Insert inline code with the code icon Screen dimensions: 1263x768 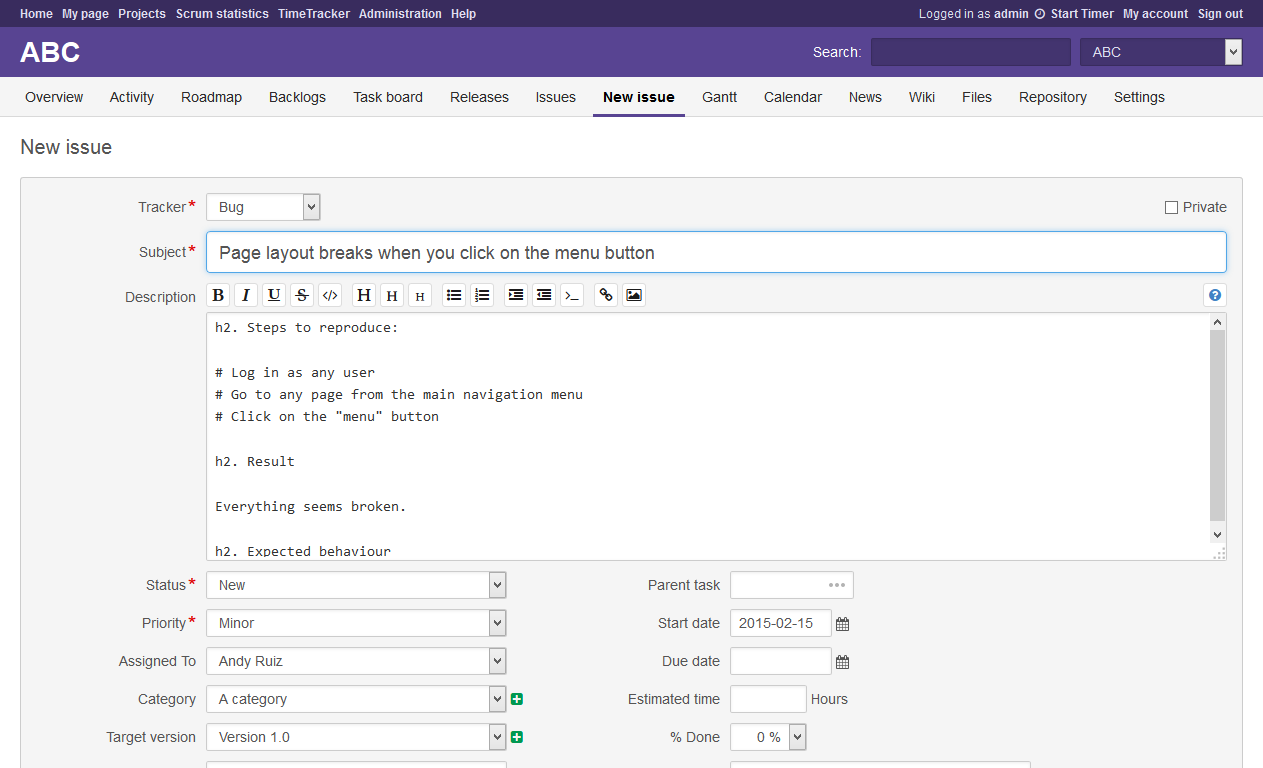click(330, 295)
